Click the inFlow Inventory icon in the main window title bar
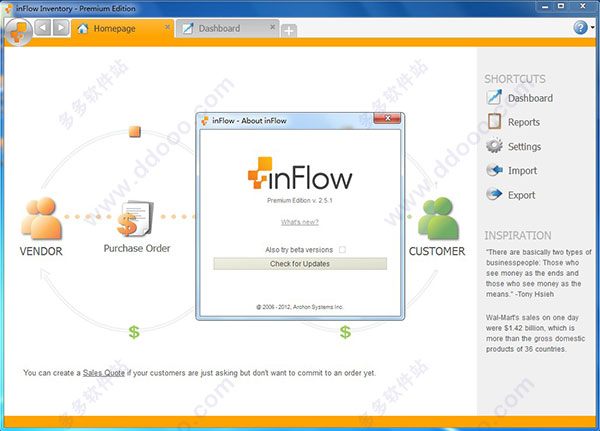The image size is (600, 431). 8,8
